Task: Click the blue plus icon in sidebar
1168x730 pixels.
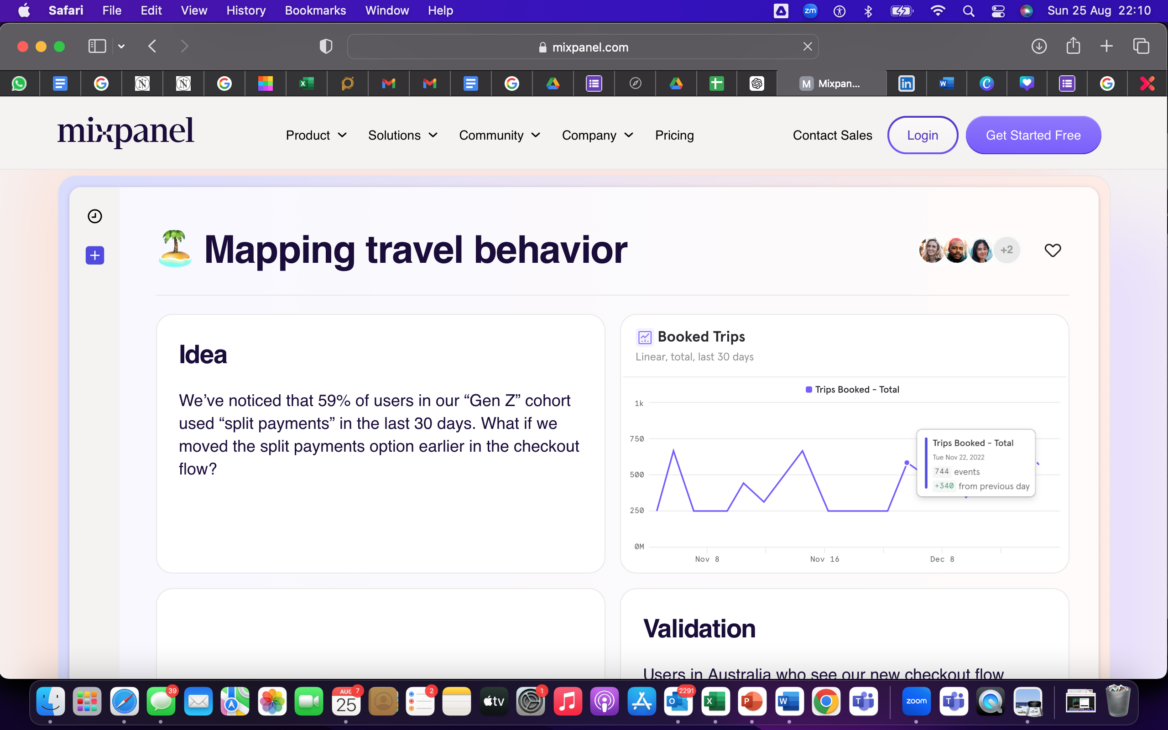Action: [95, 256]
